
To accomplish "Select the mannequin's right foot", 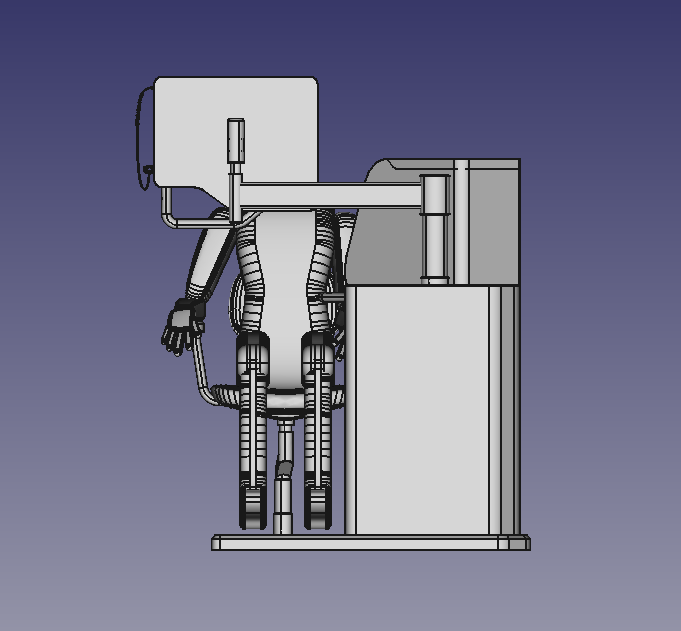I will 318,508.
